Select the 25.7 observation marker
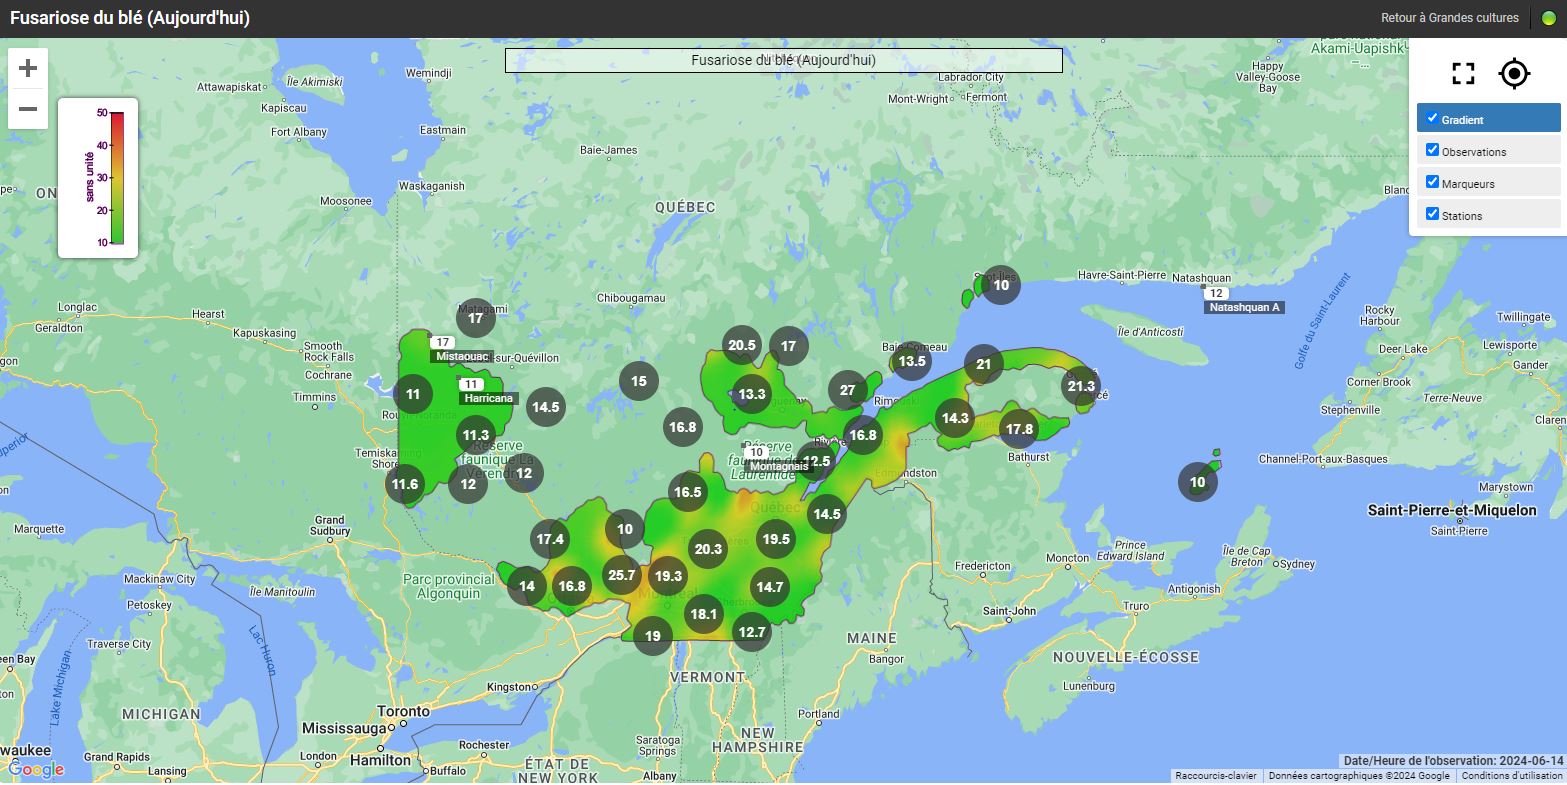 coord(621,575)
